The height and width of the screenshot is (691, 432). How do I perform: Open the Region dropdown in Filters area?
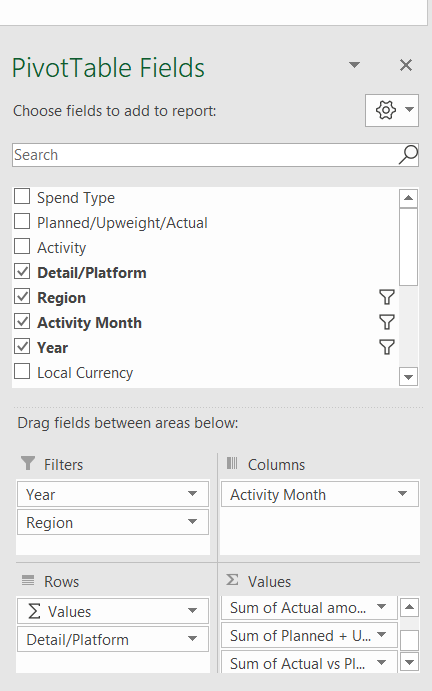(192, 522)
